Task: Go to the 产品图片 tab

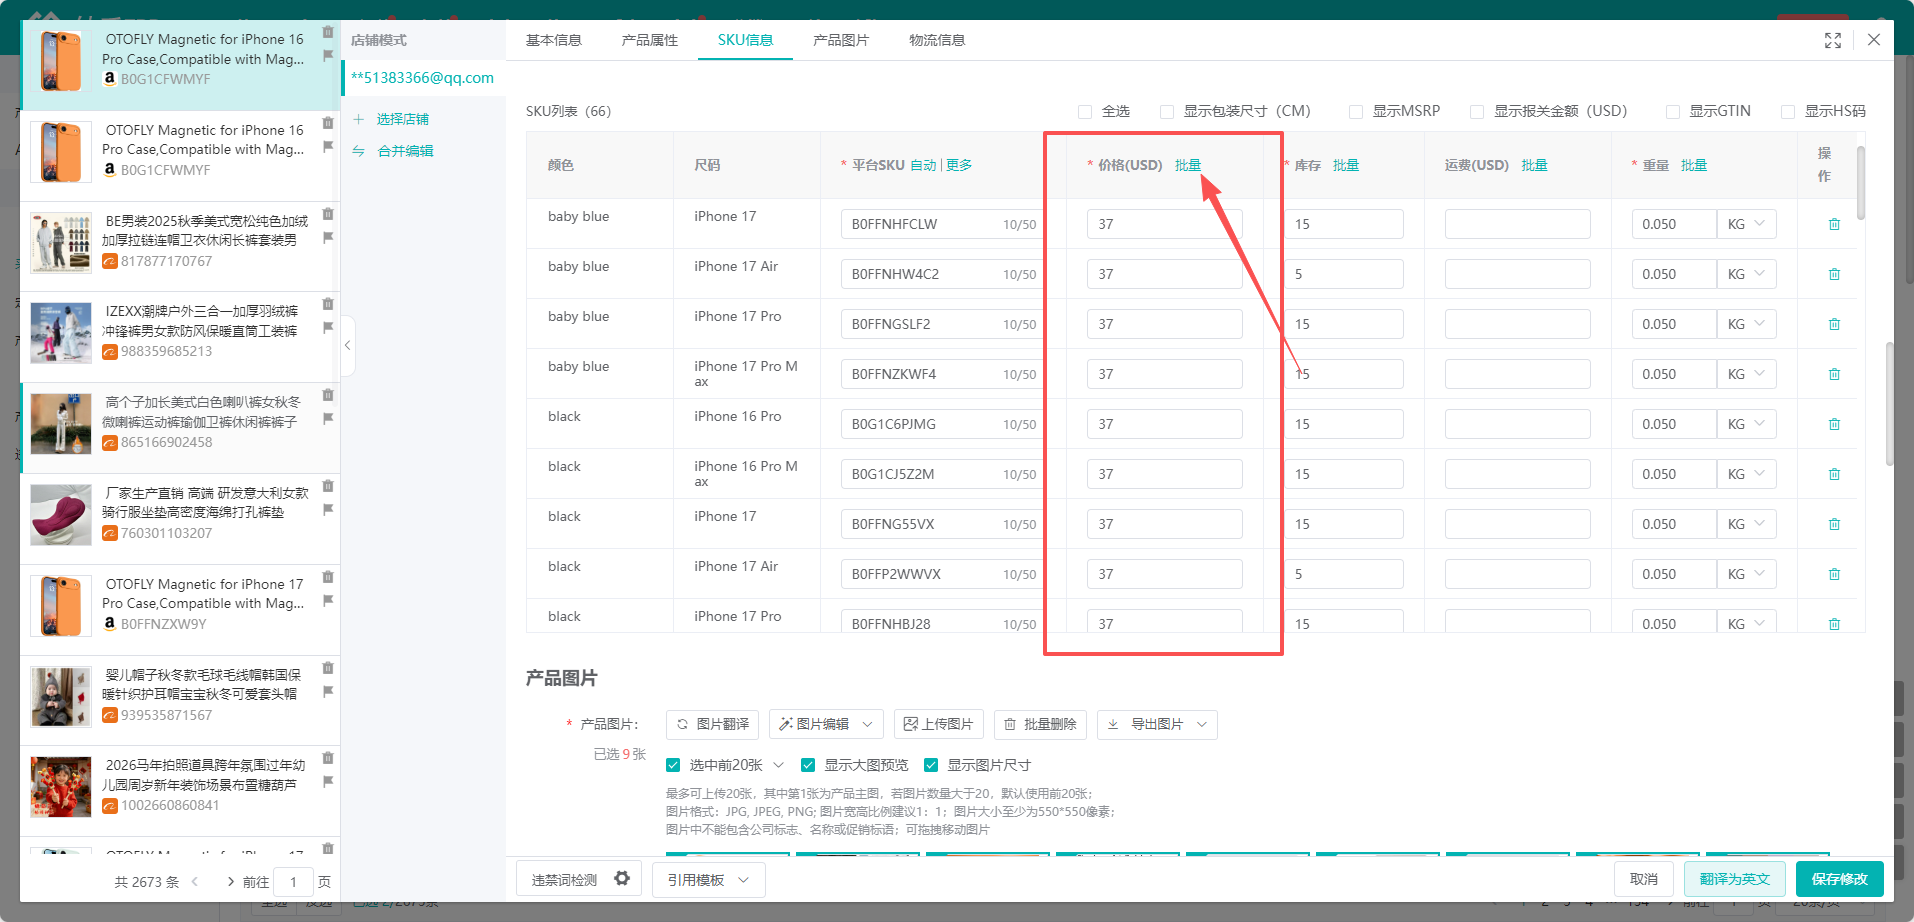Action: 841,40
